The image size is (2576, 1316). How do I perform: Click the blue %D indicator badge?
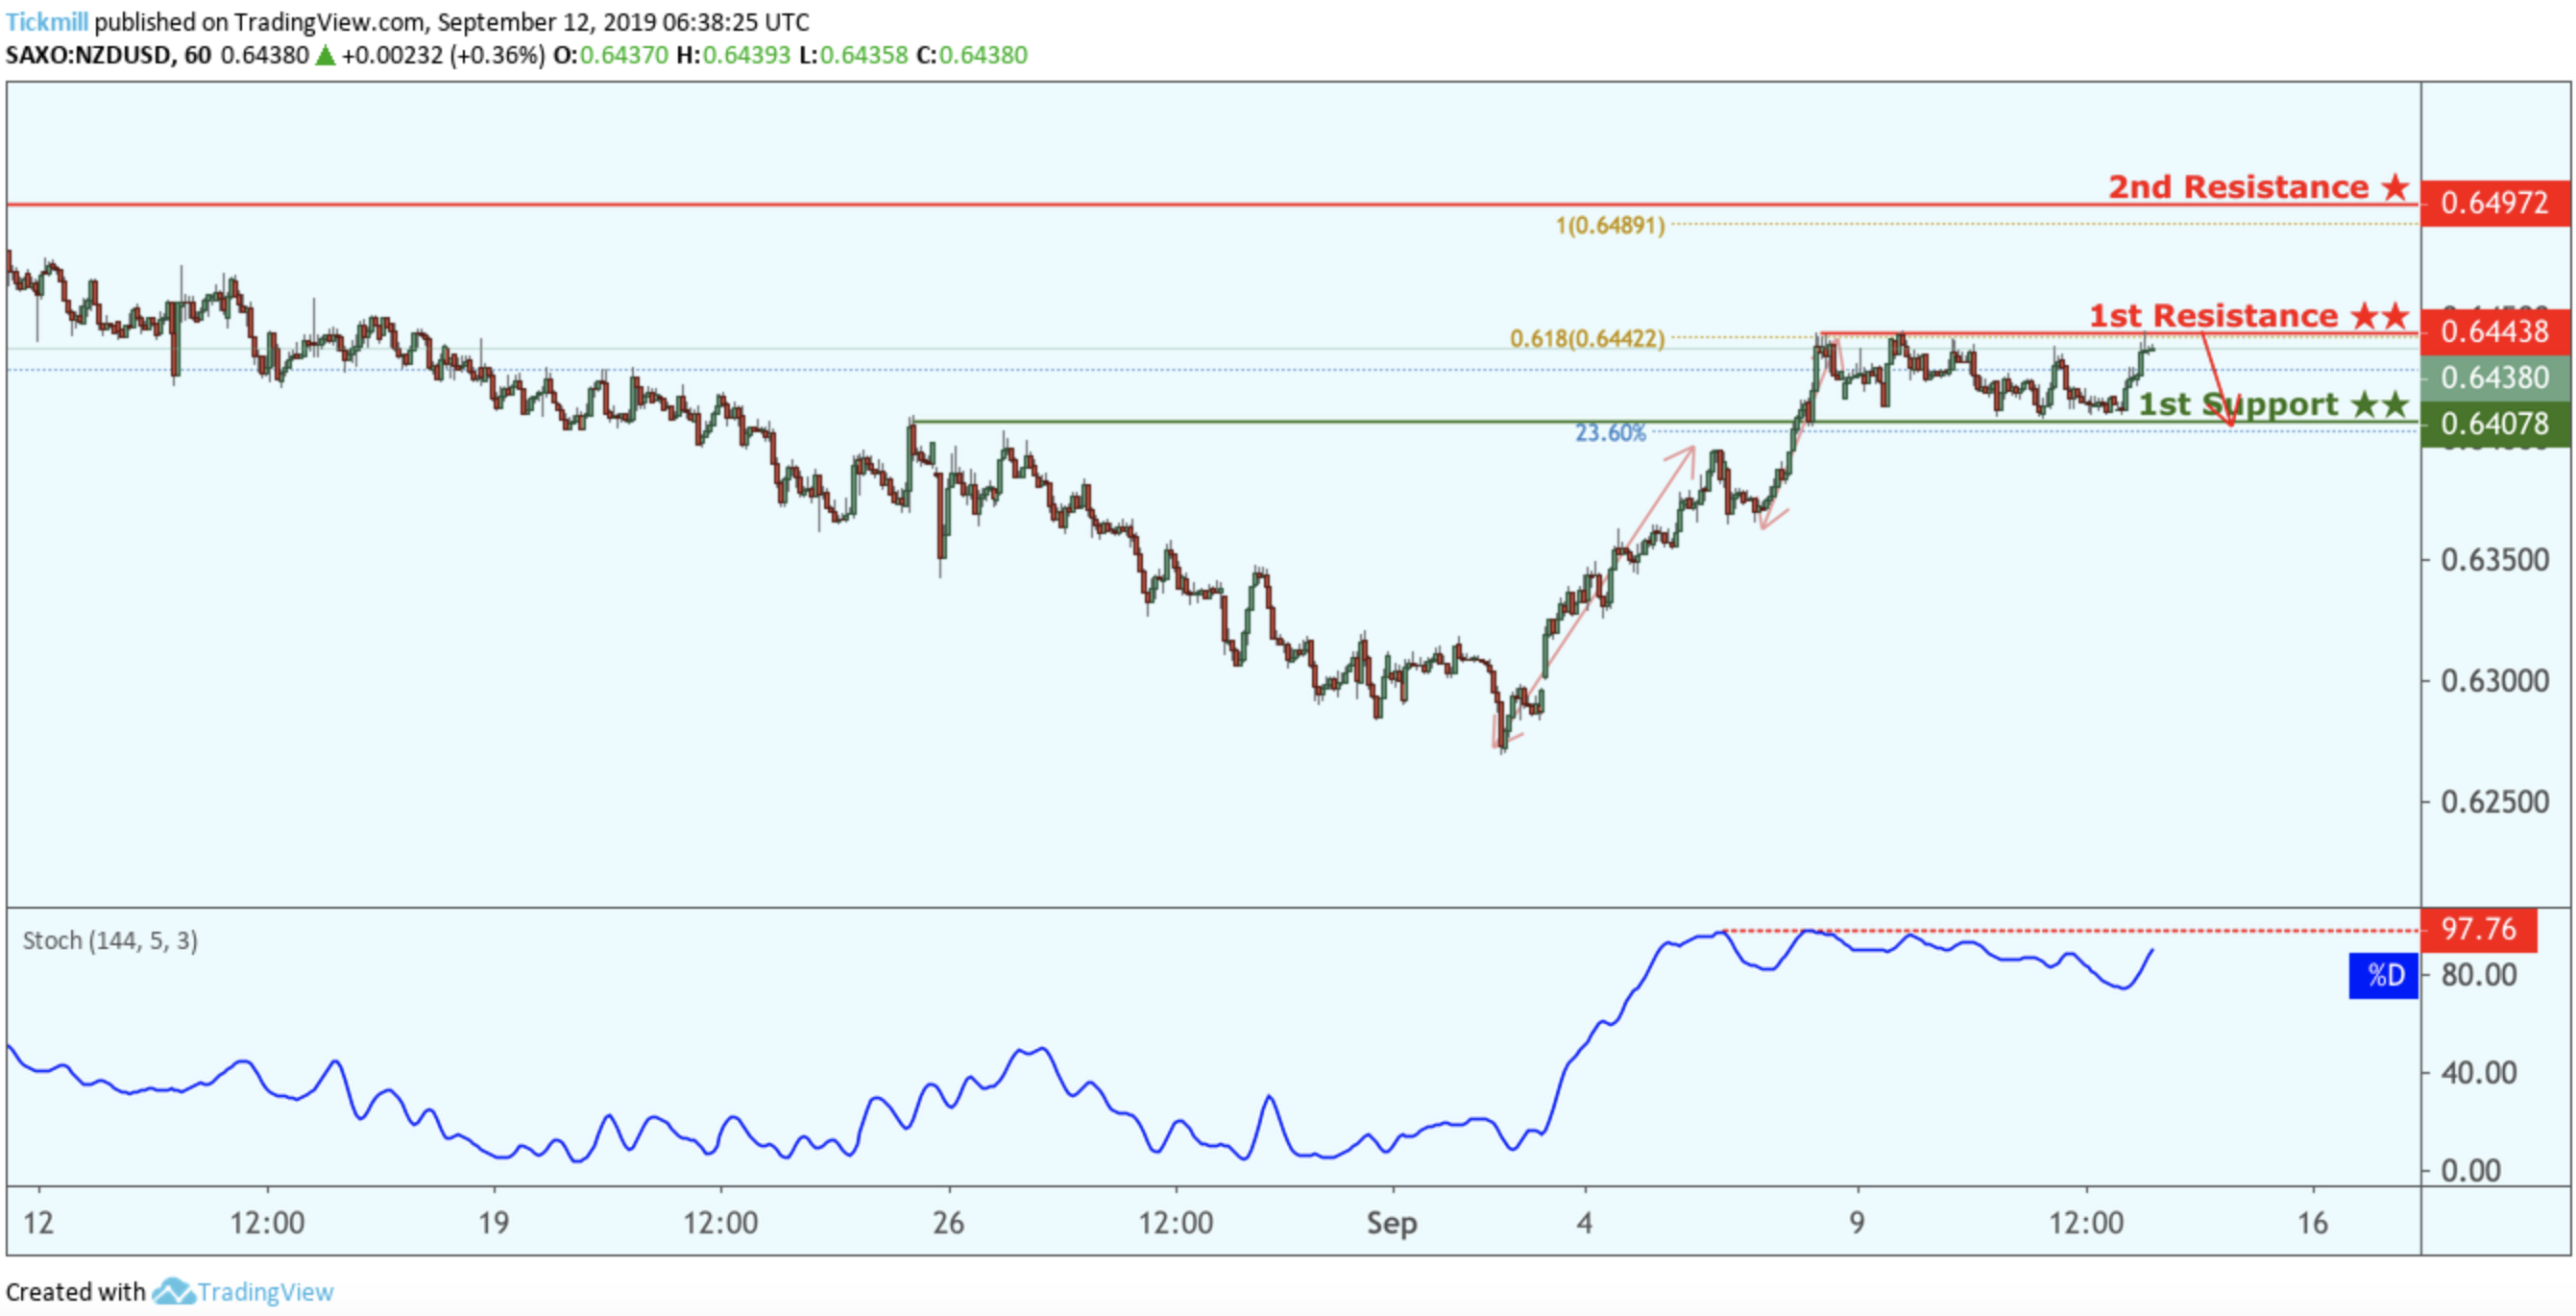pos(2383,975)
